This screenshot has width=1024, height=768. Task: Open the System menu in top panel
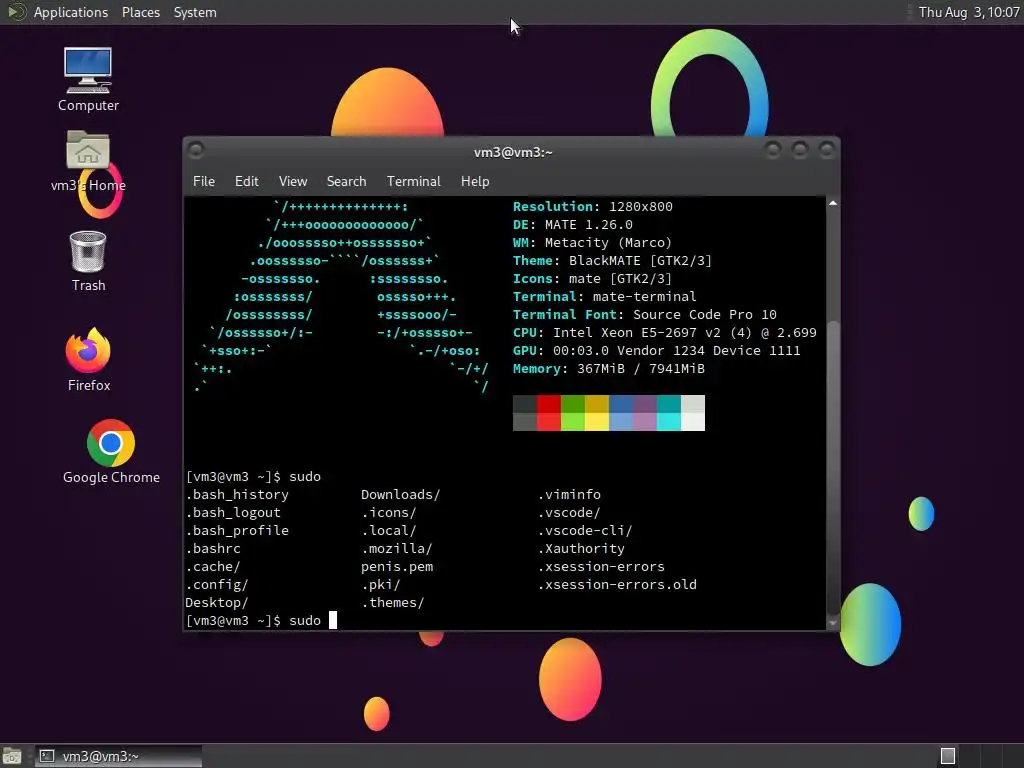[x=195, y=12]
